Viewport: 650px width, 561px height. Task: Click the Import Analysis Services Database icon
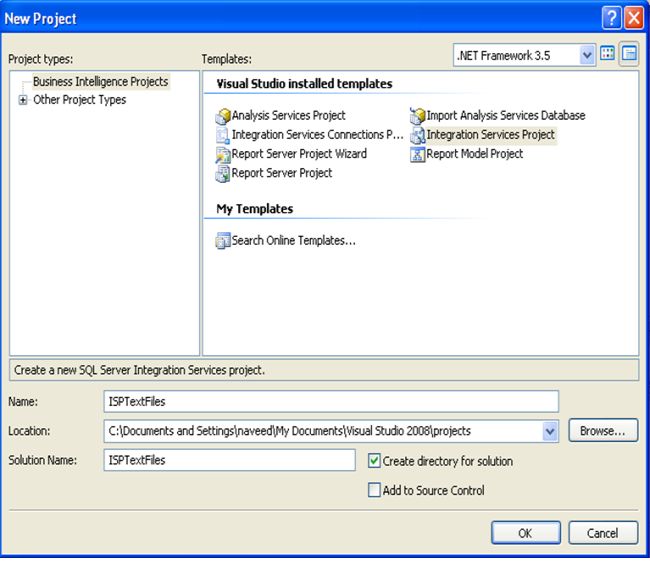pyautogui.click(x=417, y=116)
